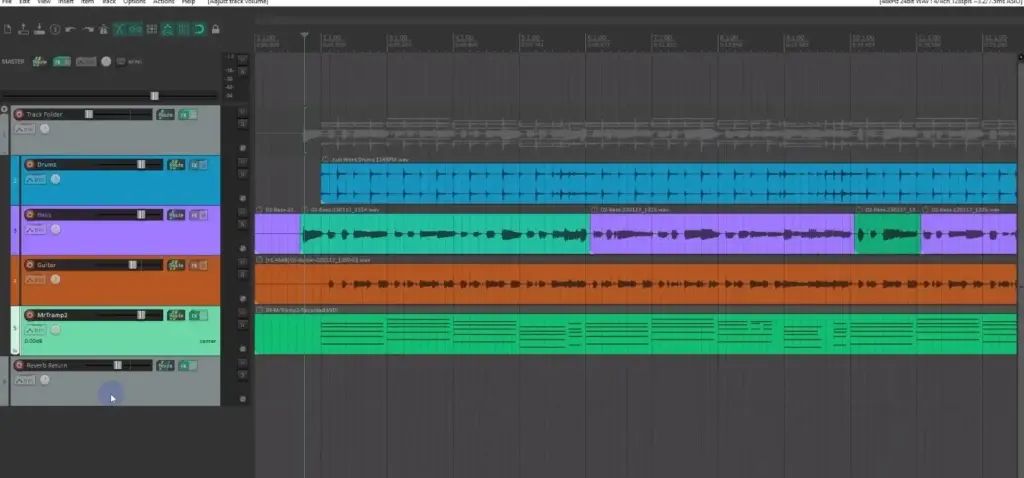This screenshot has width=1024, height=478.
Task: Arm the Drums track for recording
Action: [29, 165]
